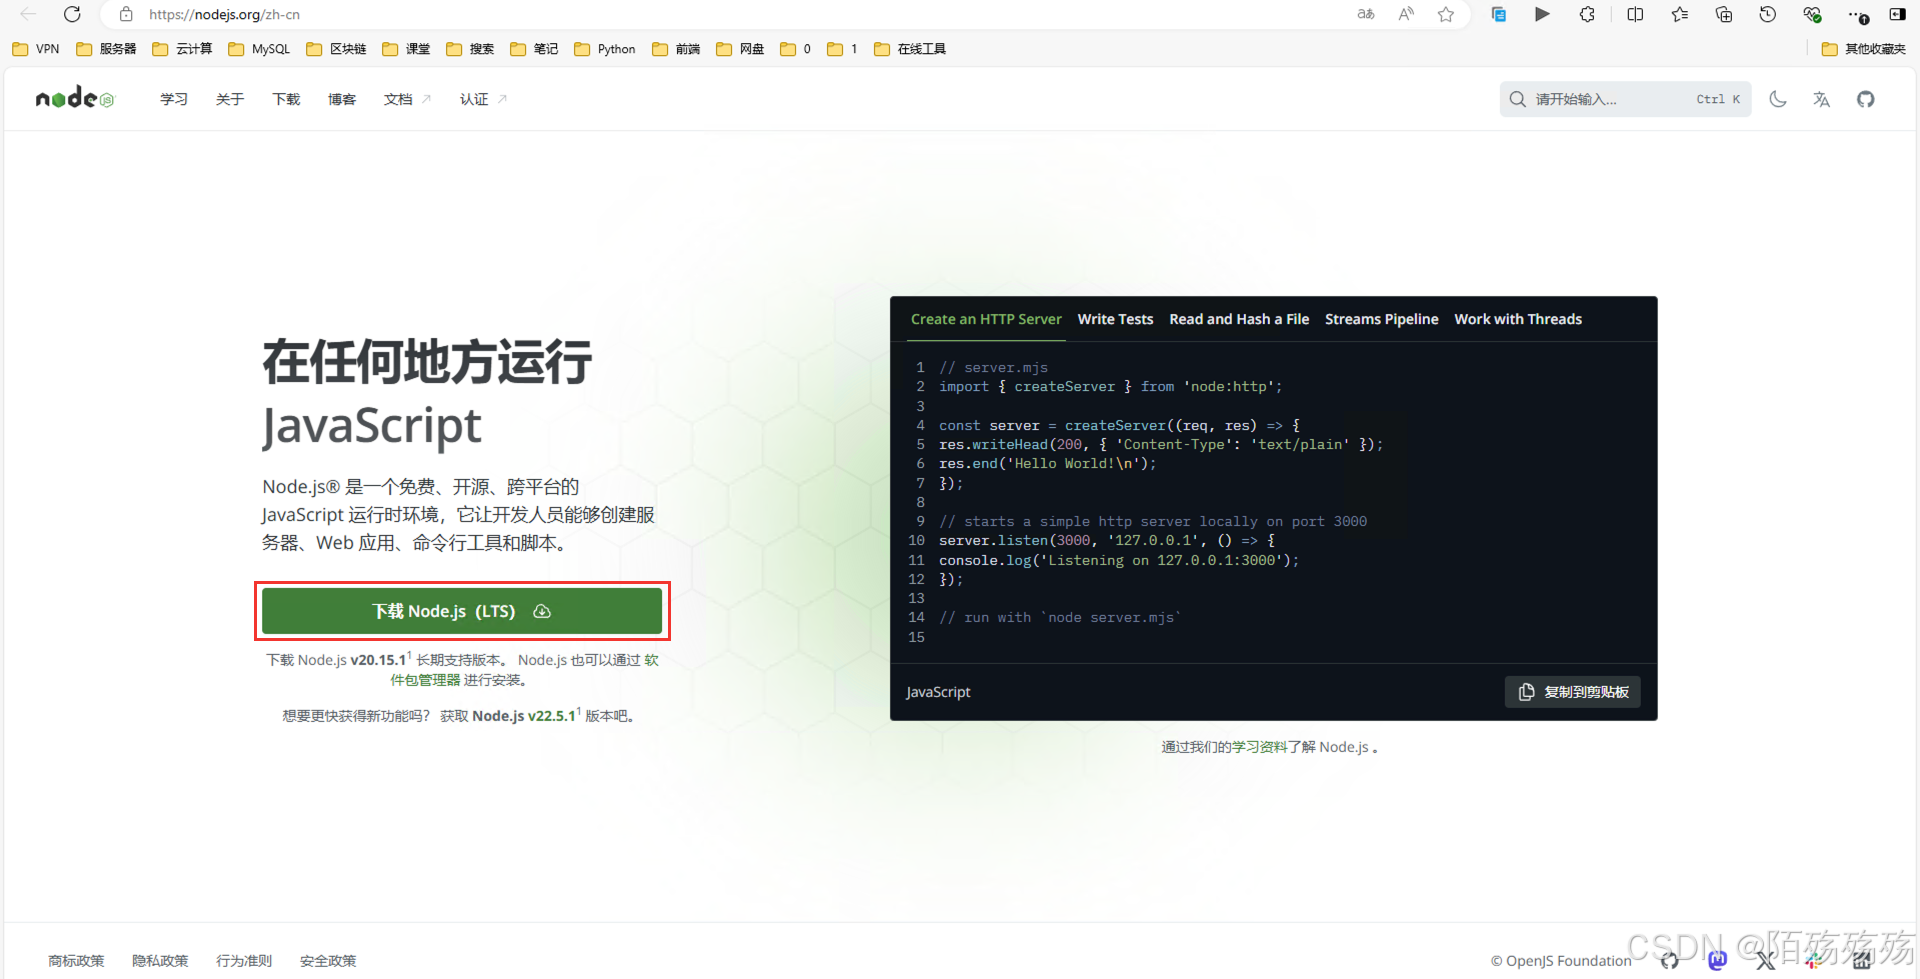Select the Create an HTTP Server tab
The image size is (1920, 979).
coord(986,319)
